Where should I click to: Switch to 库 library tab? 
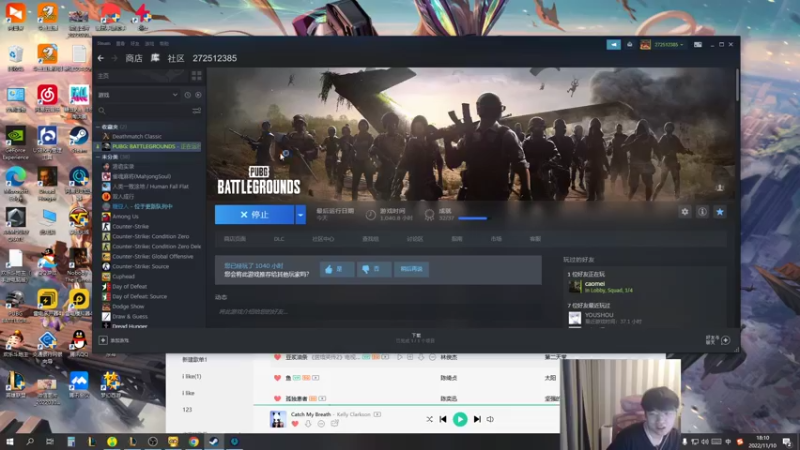click(x=155, y=58)
